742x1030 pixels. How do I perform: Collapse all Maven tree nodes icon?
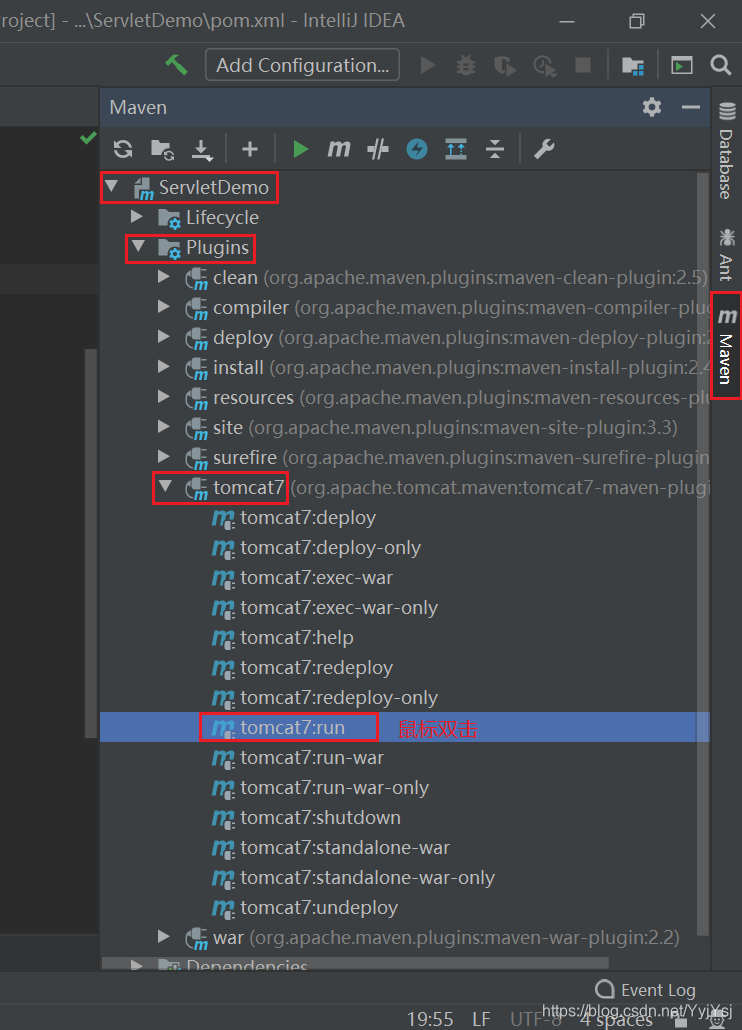(494, 149)
